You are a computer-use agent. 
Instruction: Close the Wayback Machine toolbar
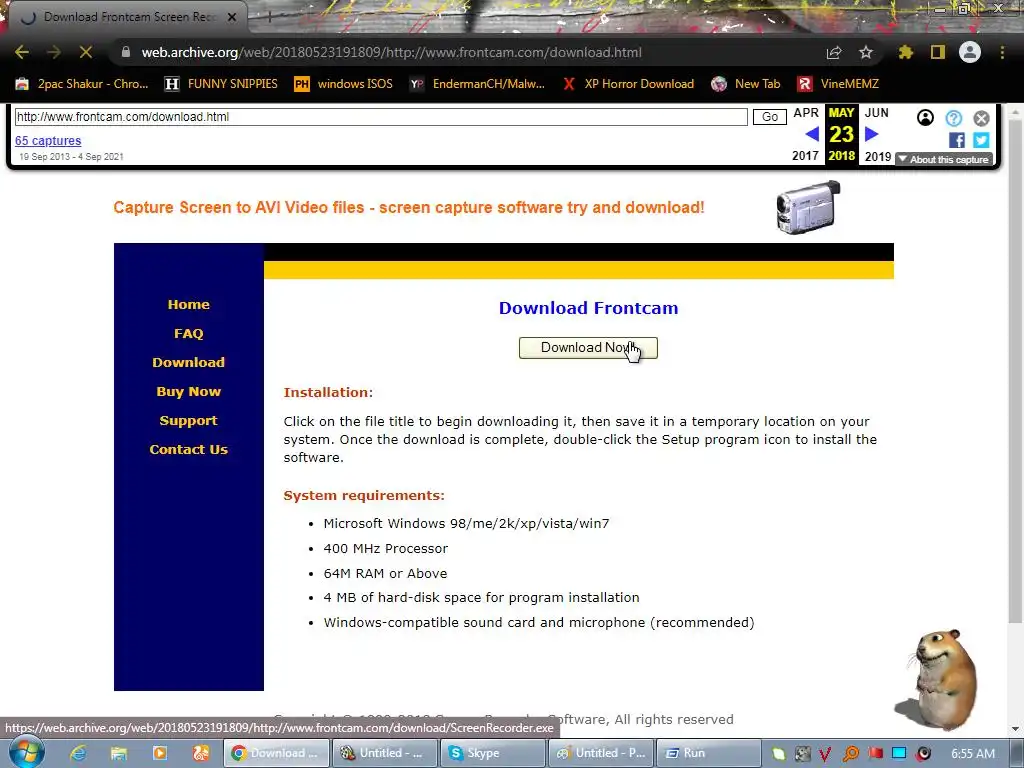[x=981, y=118]
